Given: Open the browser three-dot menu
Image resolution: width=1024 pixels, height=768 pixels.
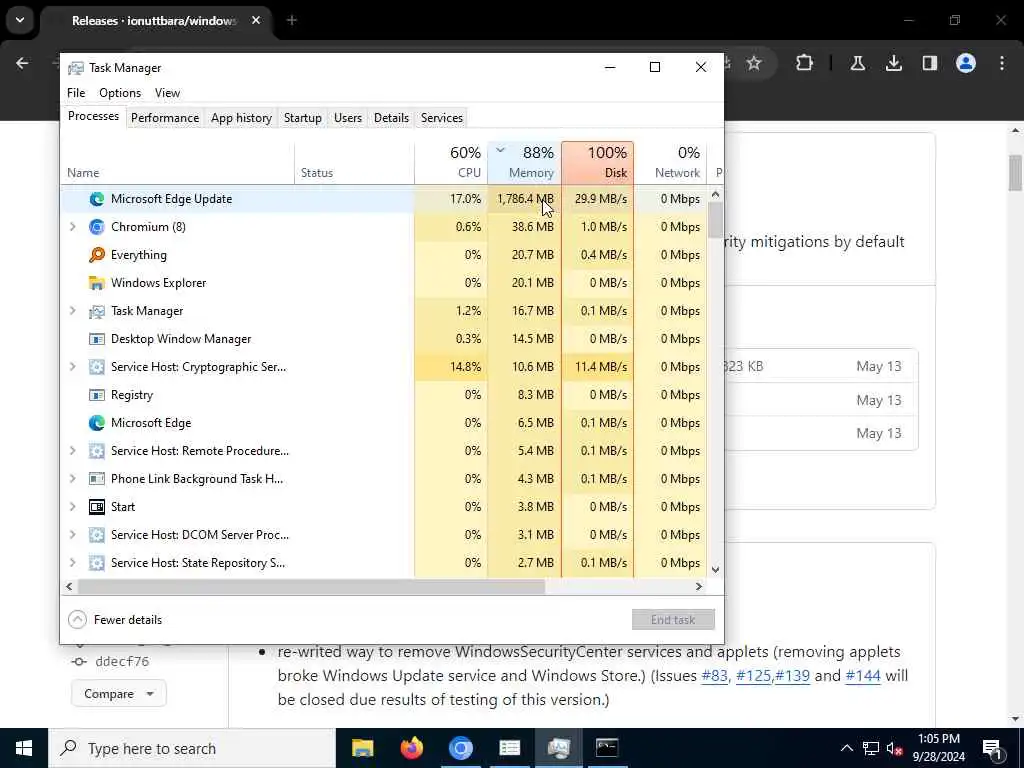Looking at the screenshot, I should point(1002,63).
